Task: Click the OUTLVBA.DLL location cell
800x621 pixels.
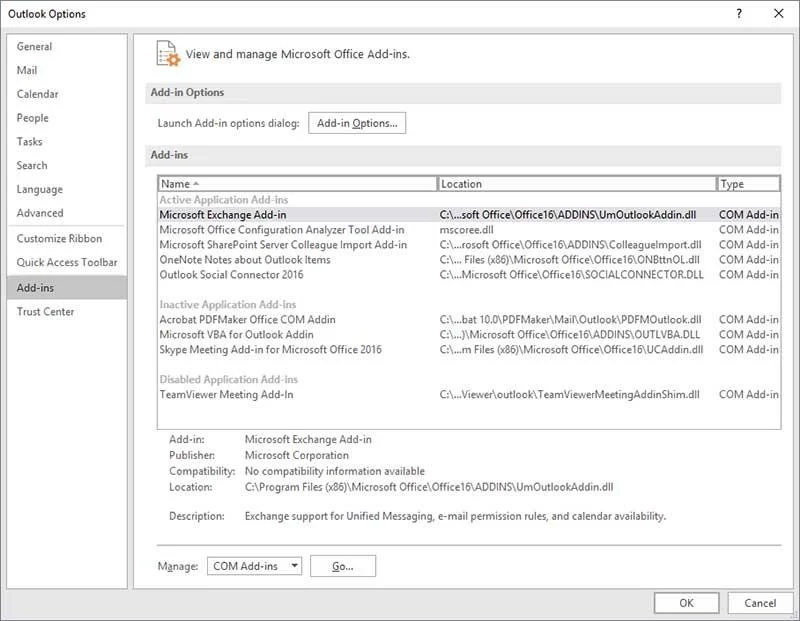Action: (x=570, y=334)
